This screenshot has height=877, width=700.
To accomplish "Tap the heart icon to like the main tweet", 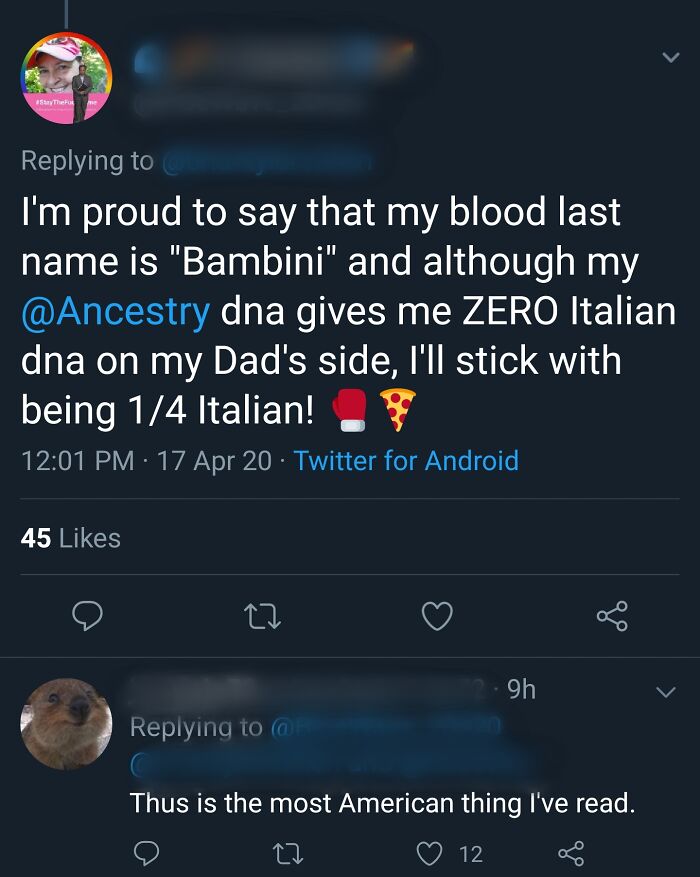I will [x=437, y=617].
